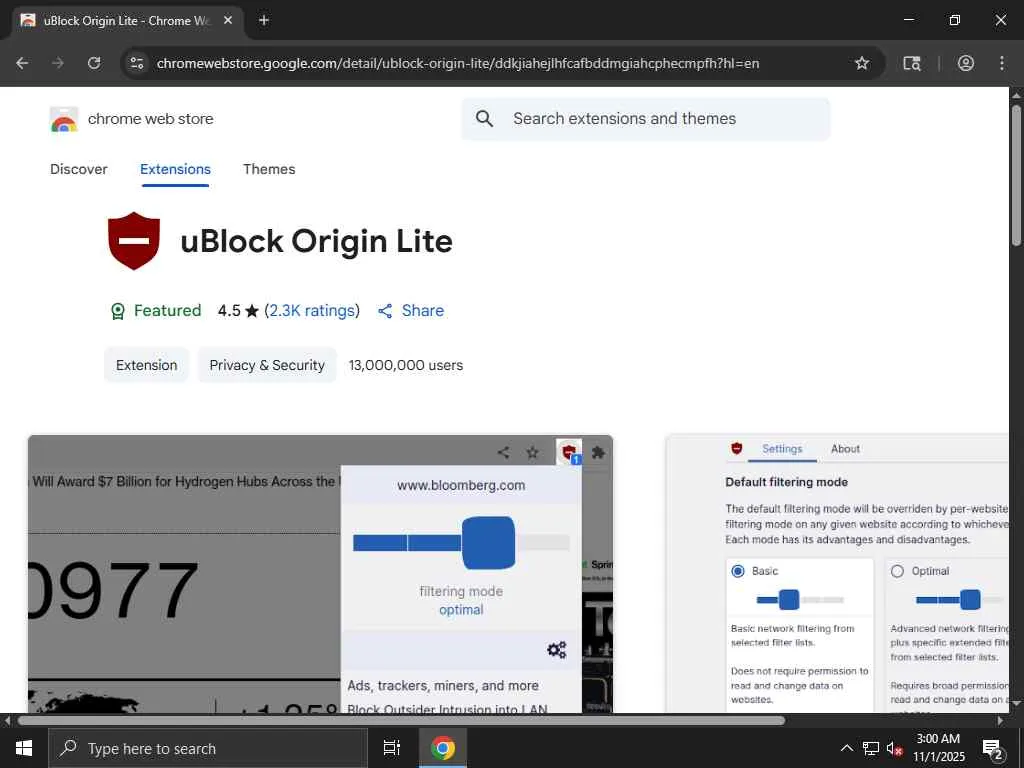This screenshot has width=1024, height=768.
Task: Click the scroll left arrow
Action: point(8,721)
